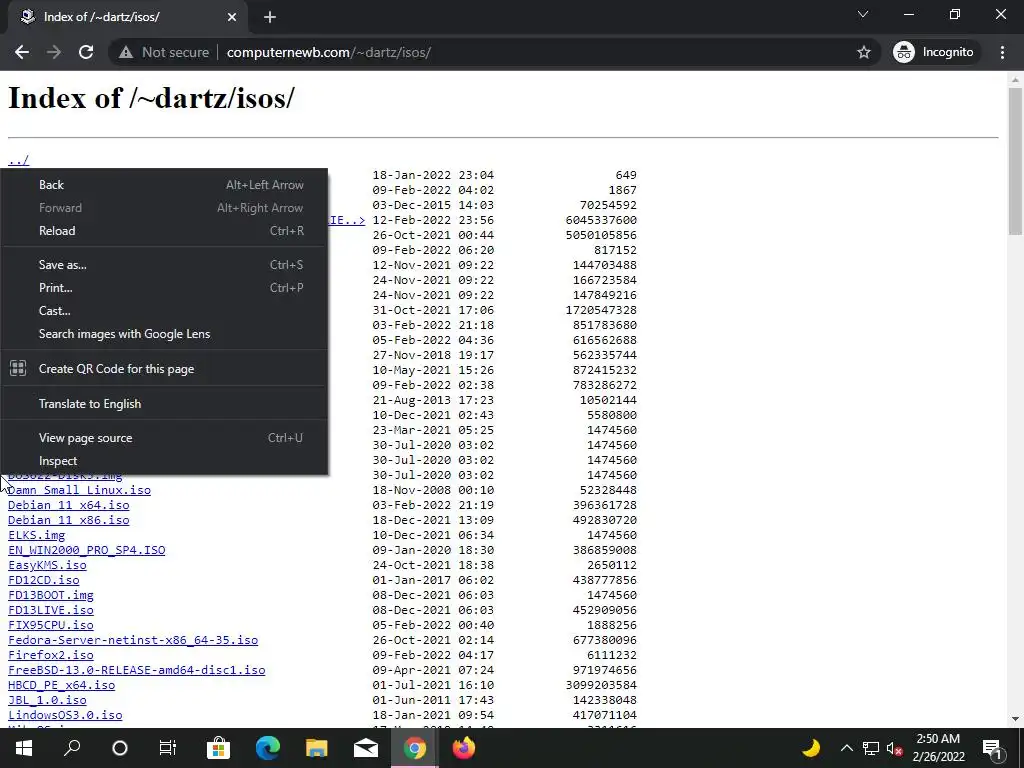Open the tab search chevron

[x=863, y=14]
